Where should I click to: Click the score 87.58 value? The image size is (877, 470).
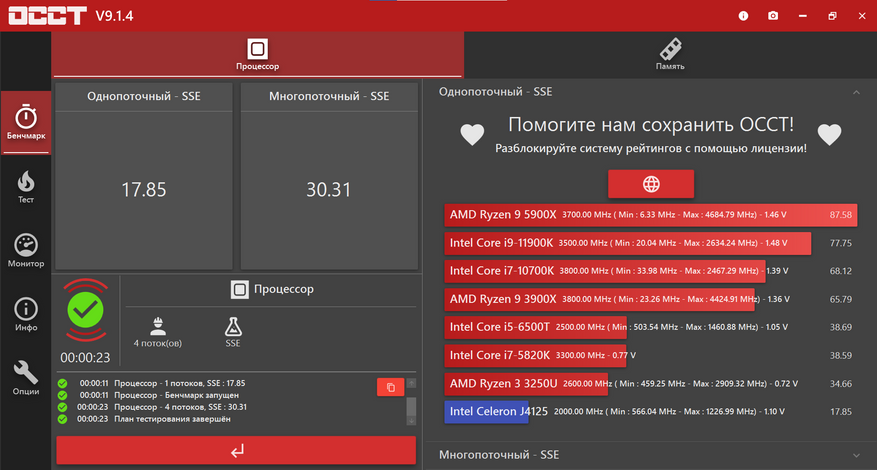[841, 215]
